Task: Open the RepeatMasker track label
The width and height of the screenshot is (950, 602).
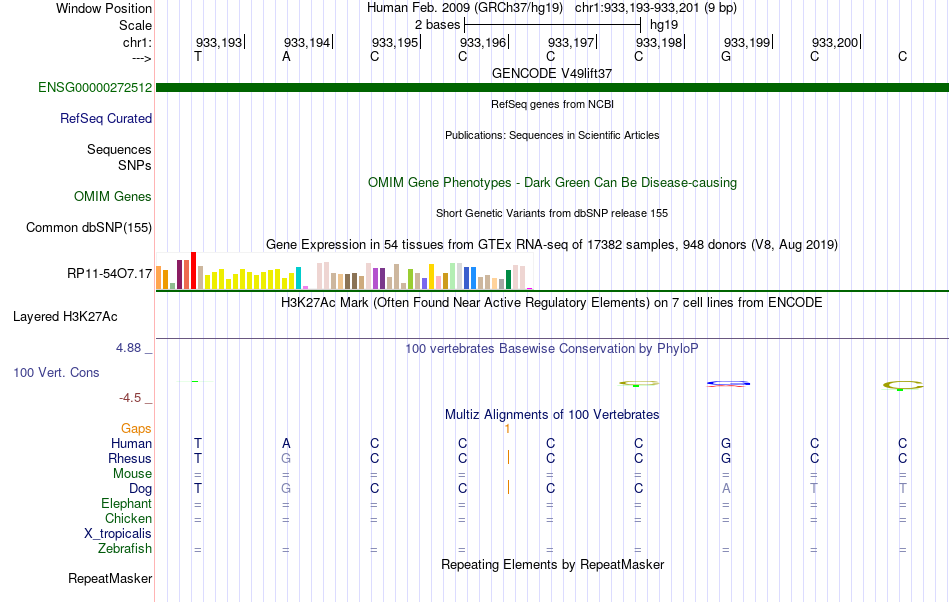Action: tap(110, 578)
